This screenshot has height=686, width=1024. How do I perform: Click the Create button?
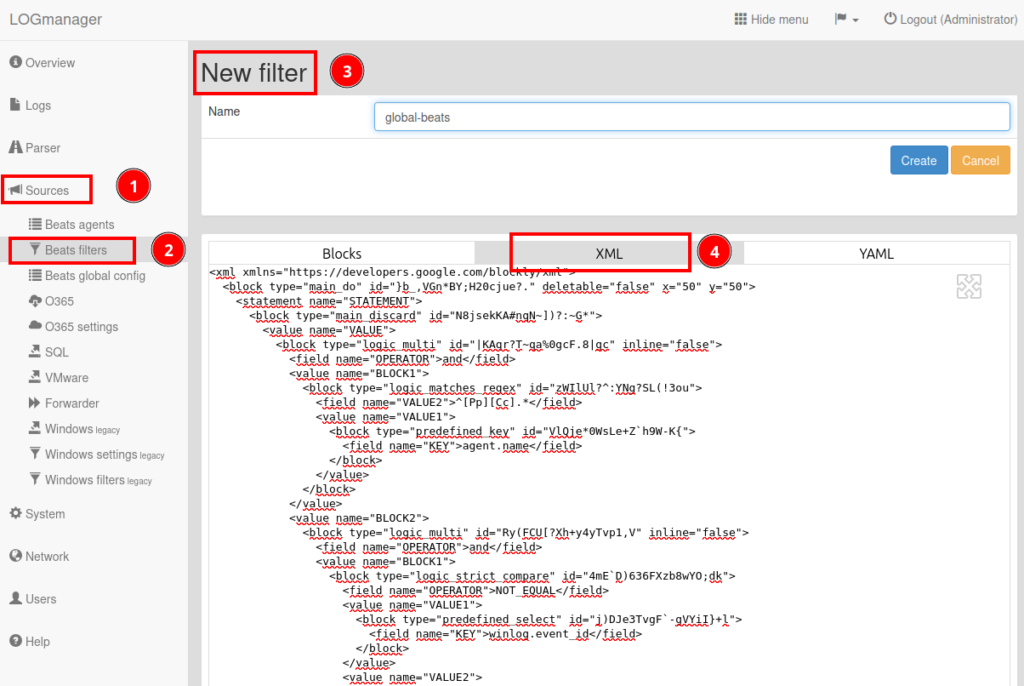click(919, 160)
